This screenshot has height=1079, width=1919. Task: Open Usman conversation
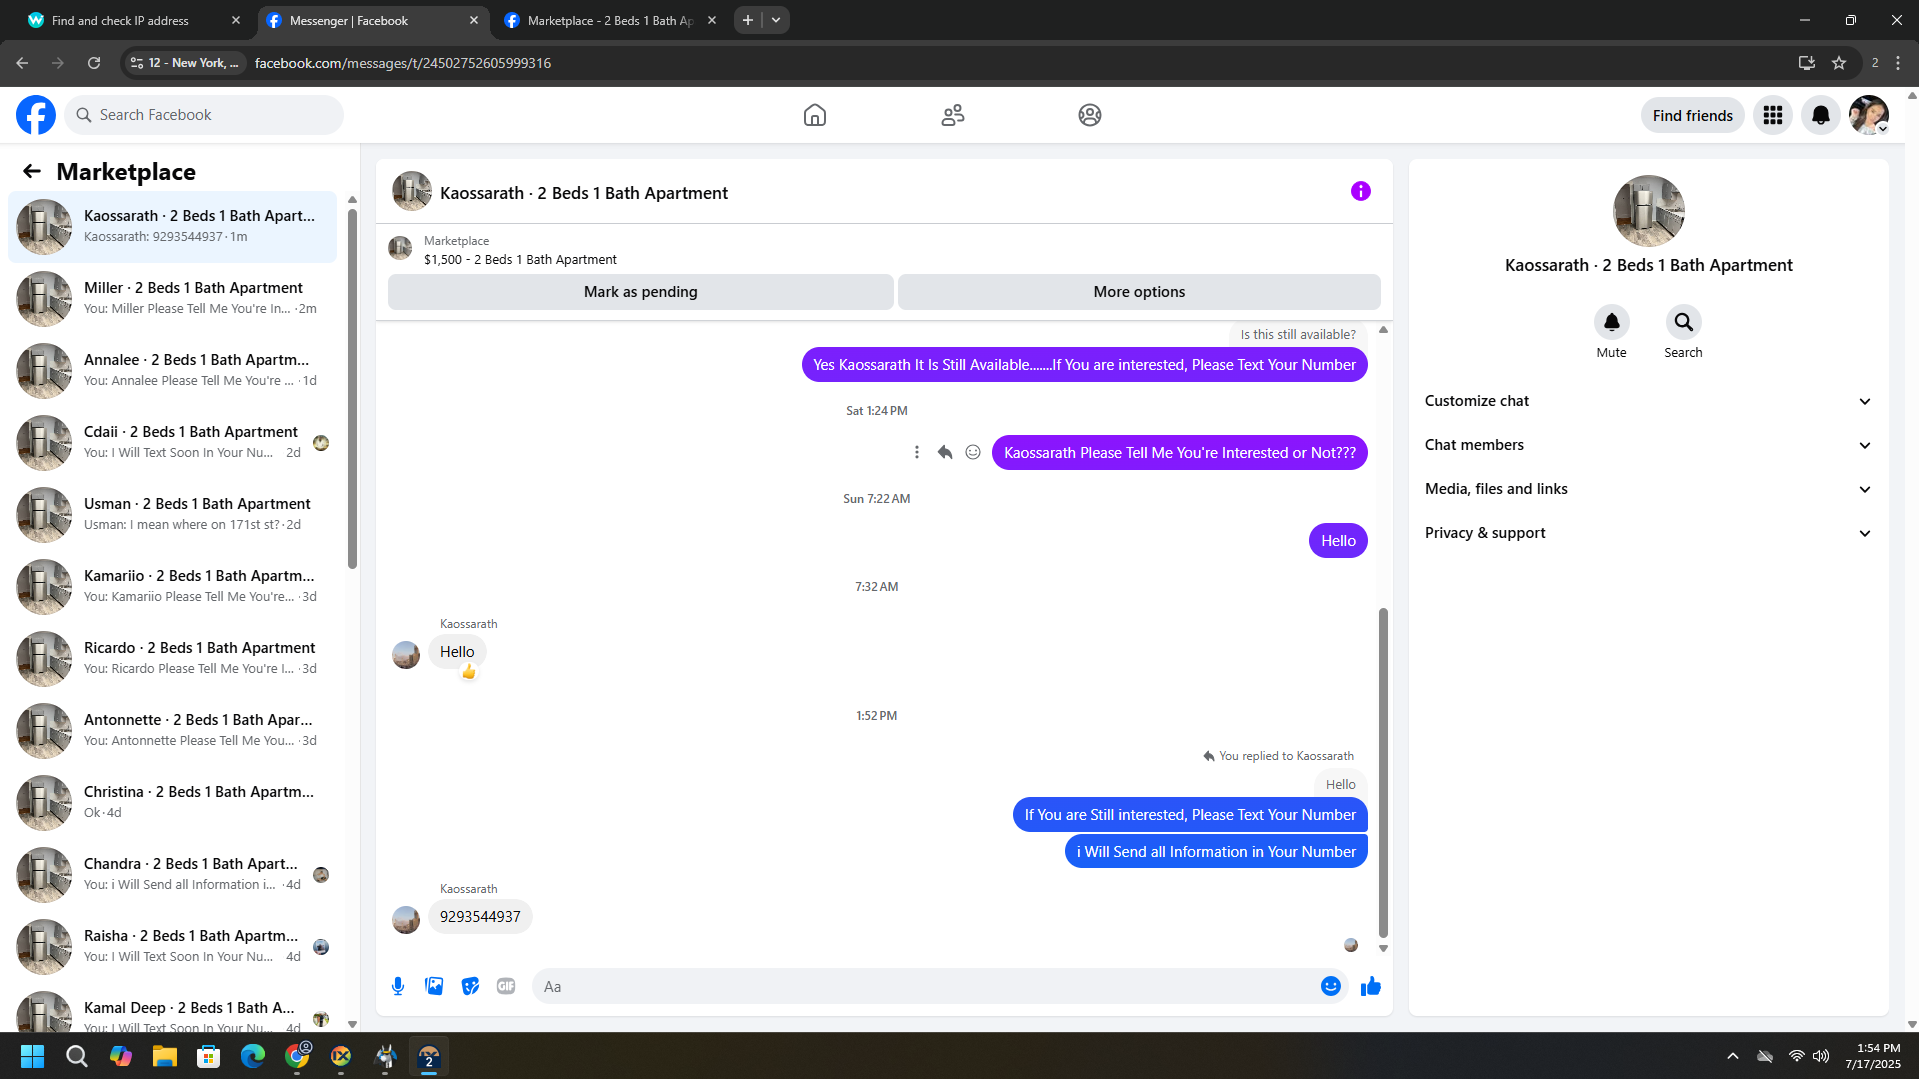[172, 514]
